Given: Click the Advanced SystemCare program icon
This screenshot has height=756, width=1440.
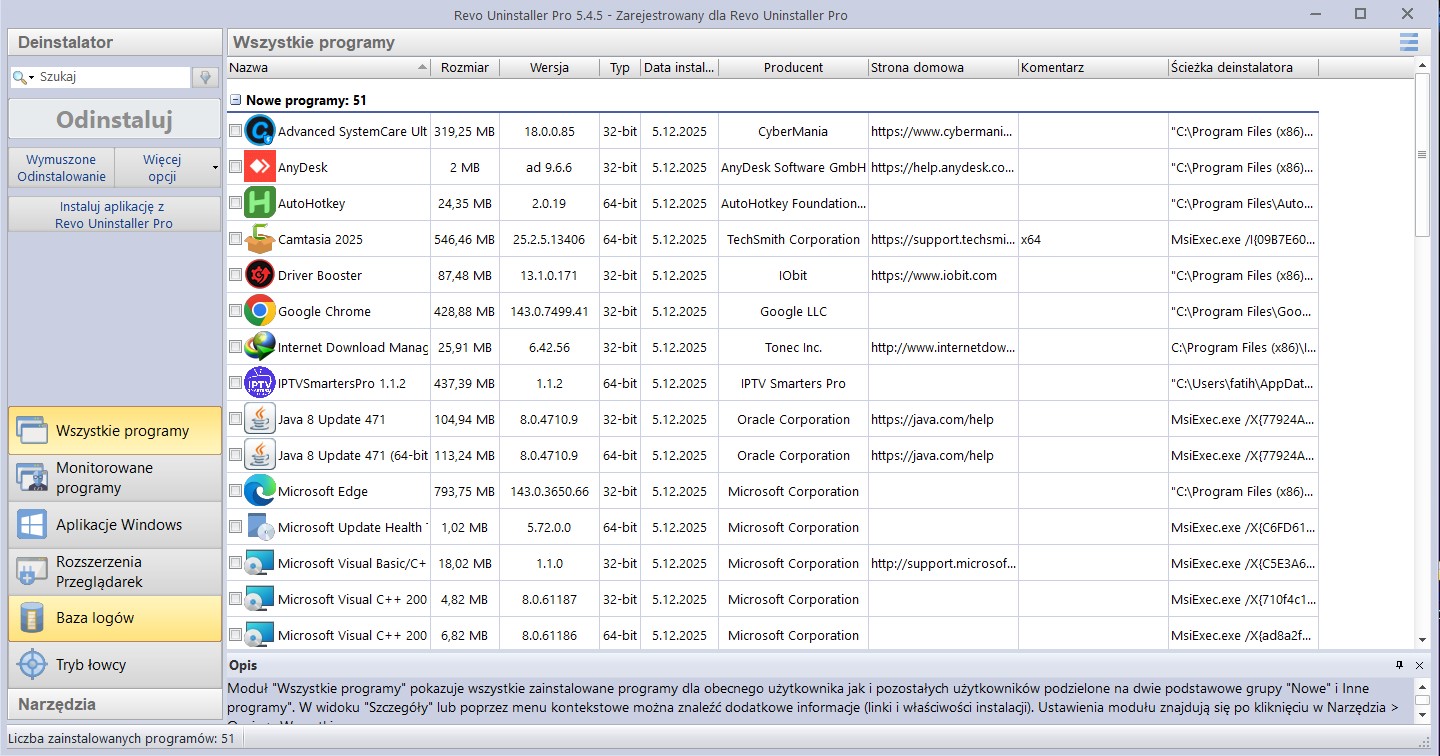Looking at the screenshot, I should (x=260, y=131).
